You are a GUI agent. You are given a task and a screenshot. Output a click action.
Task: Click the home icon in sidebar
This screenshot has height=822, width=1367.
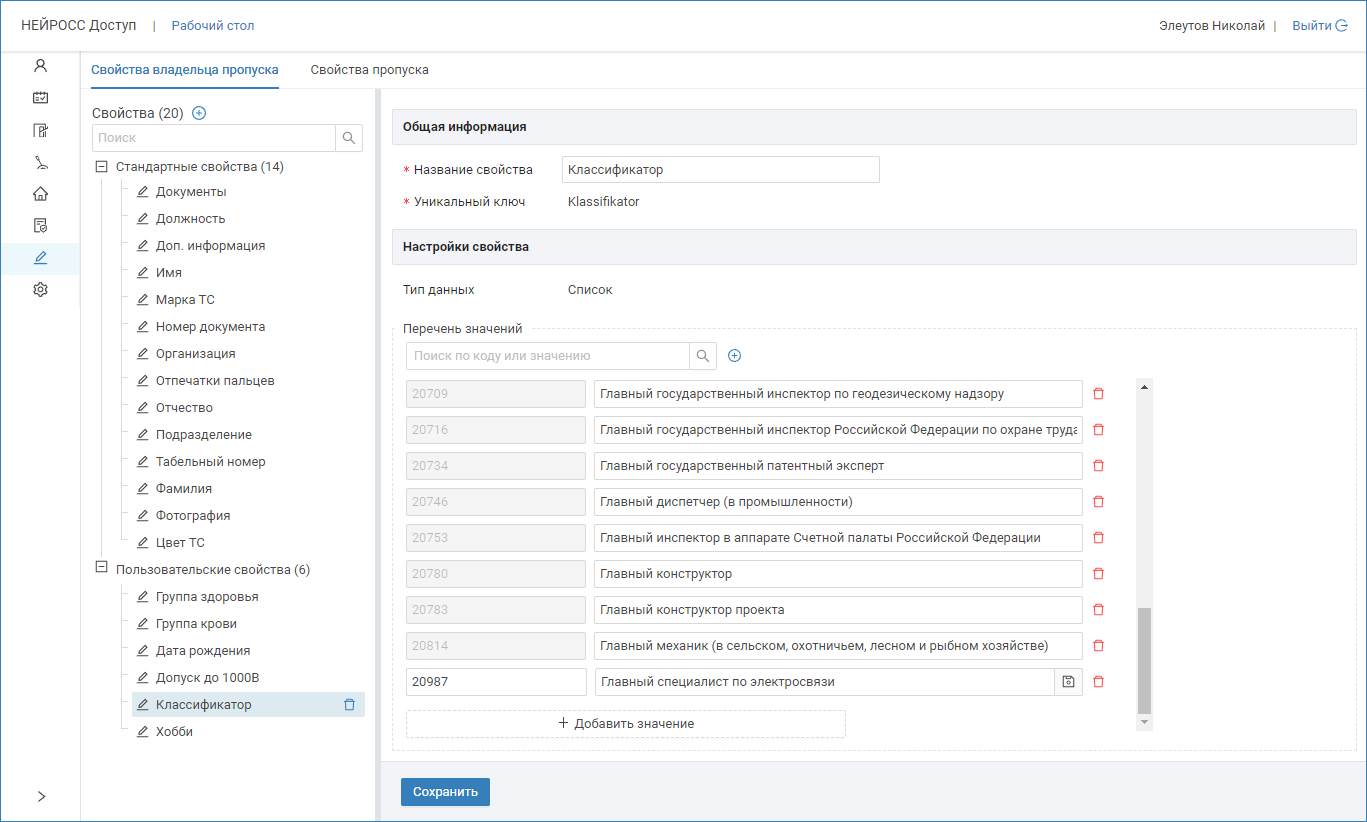[40, 194]
